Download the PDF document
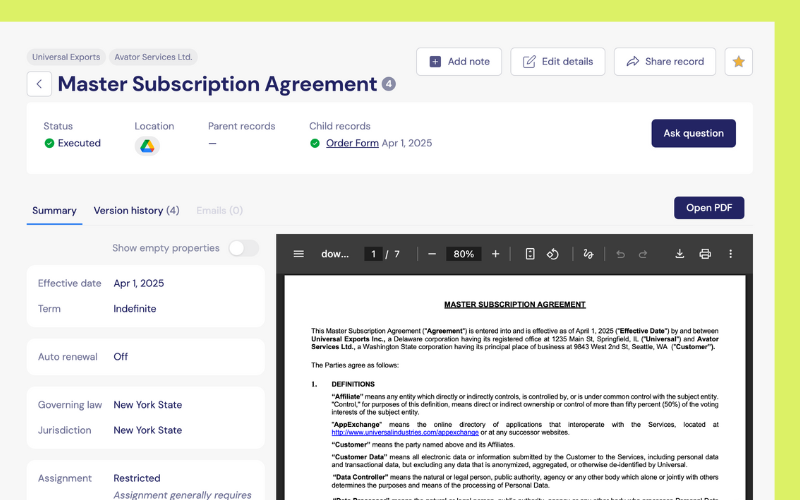 680,254
